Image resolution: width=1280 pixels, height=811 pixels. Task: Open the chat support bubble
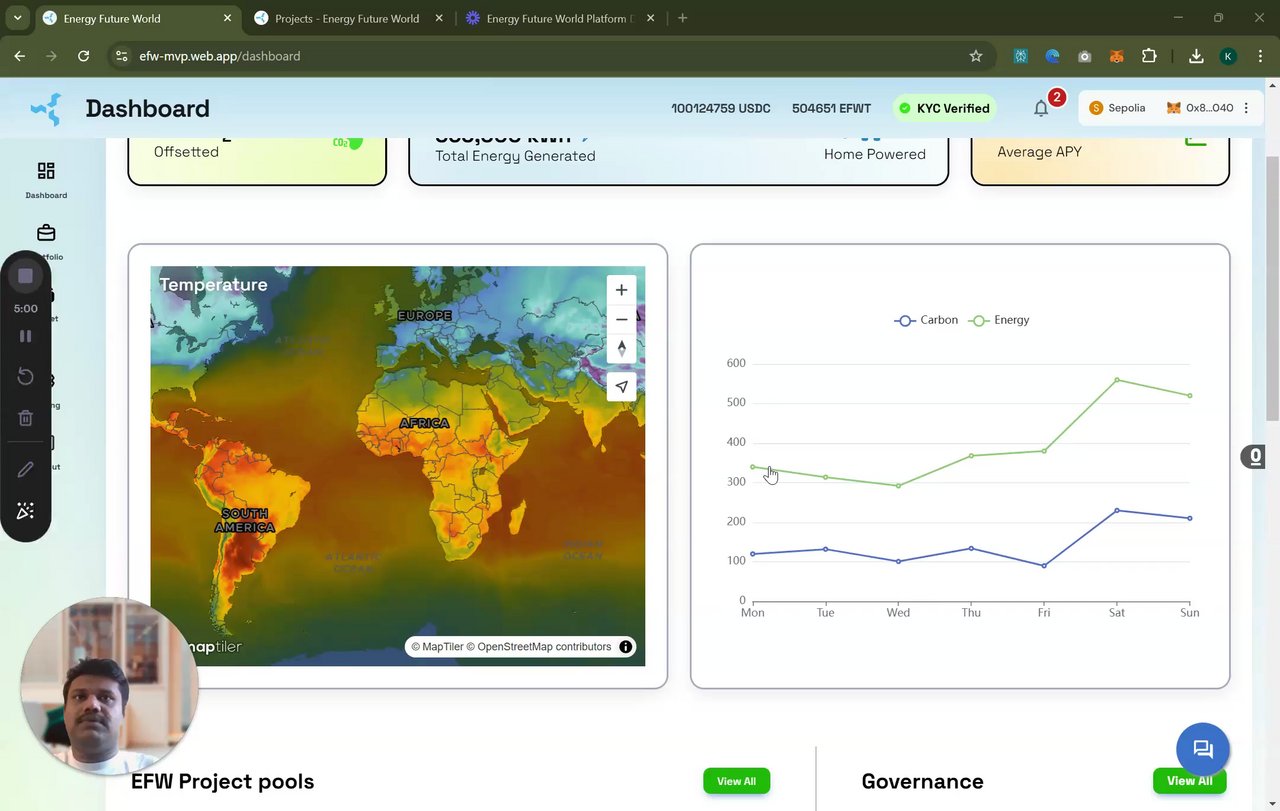pos(1203,749)
